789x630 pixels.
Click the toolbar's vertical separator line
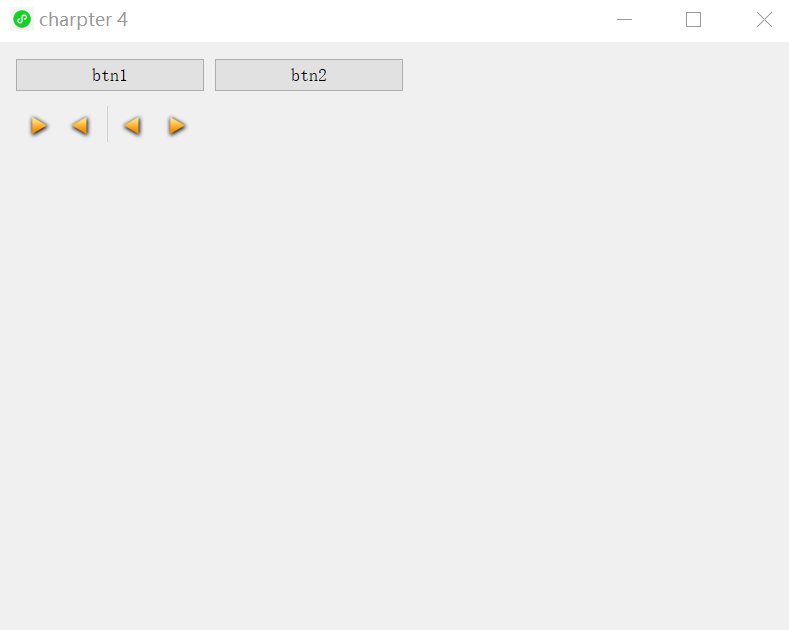108,124
